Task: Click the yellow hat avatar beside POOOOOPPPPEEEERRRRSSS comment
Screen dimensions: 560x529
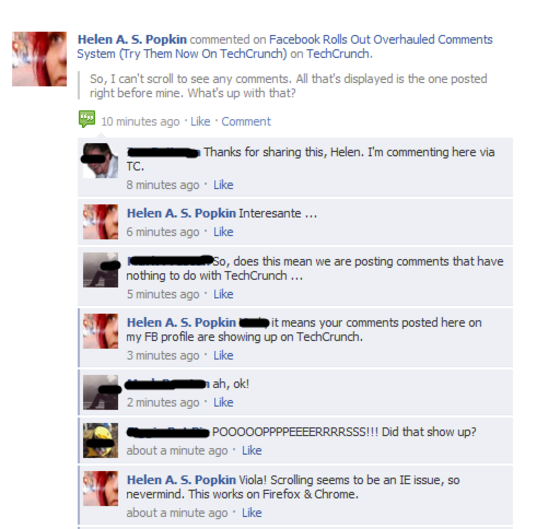Action: [x=100, y=440]
